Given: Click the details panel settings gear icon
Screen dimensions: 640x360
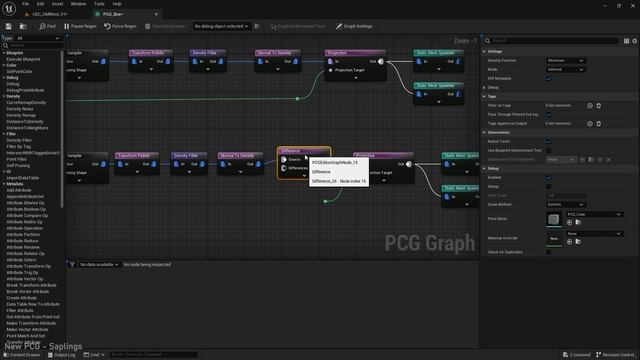Looking at the screenshot, I should coord(635,41).
